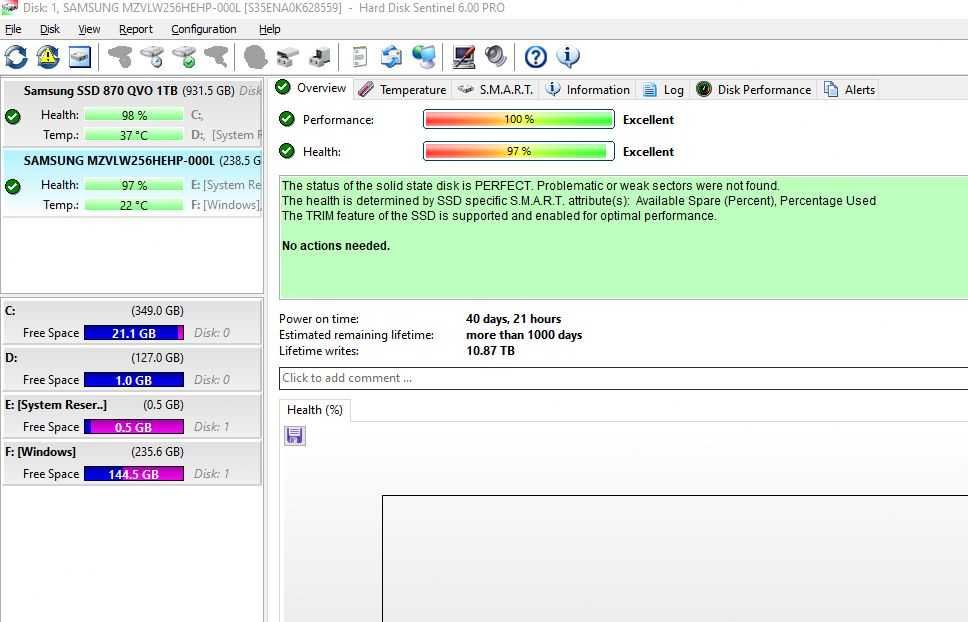Click the E: free space 0.5 GB bar

(x=134, y=427)
